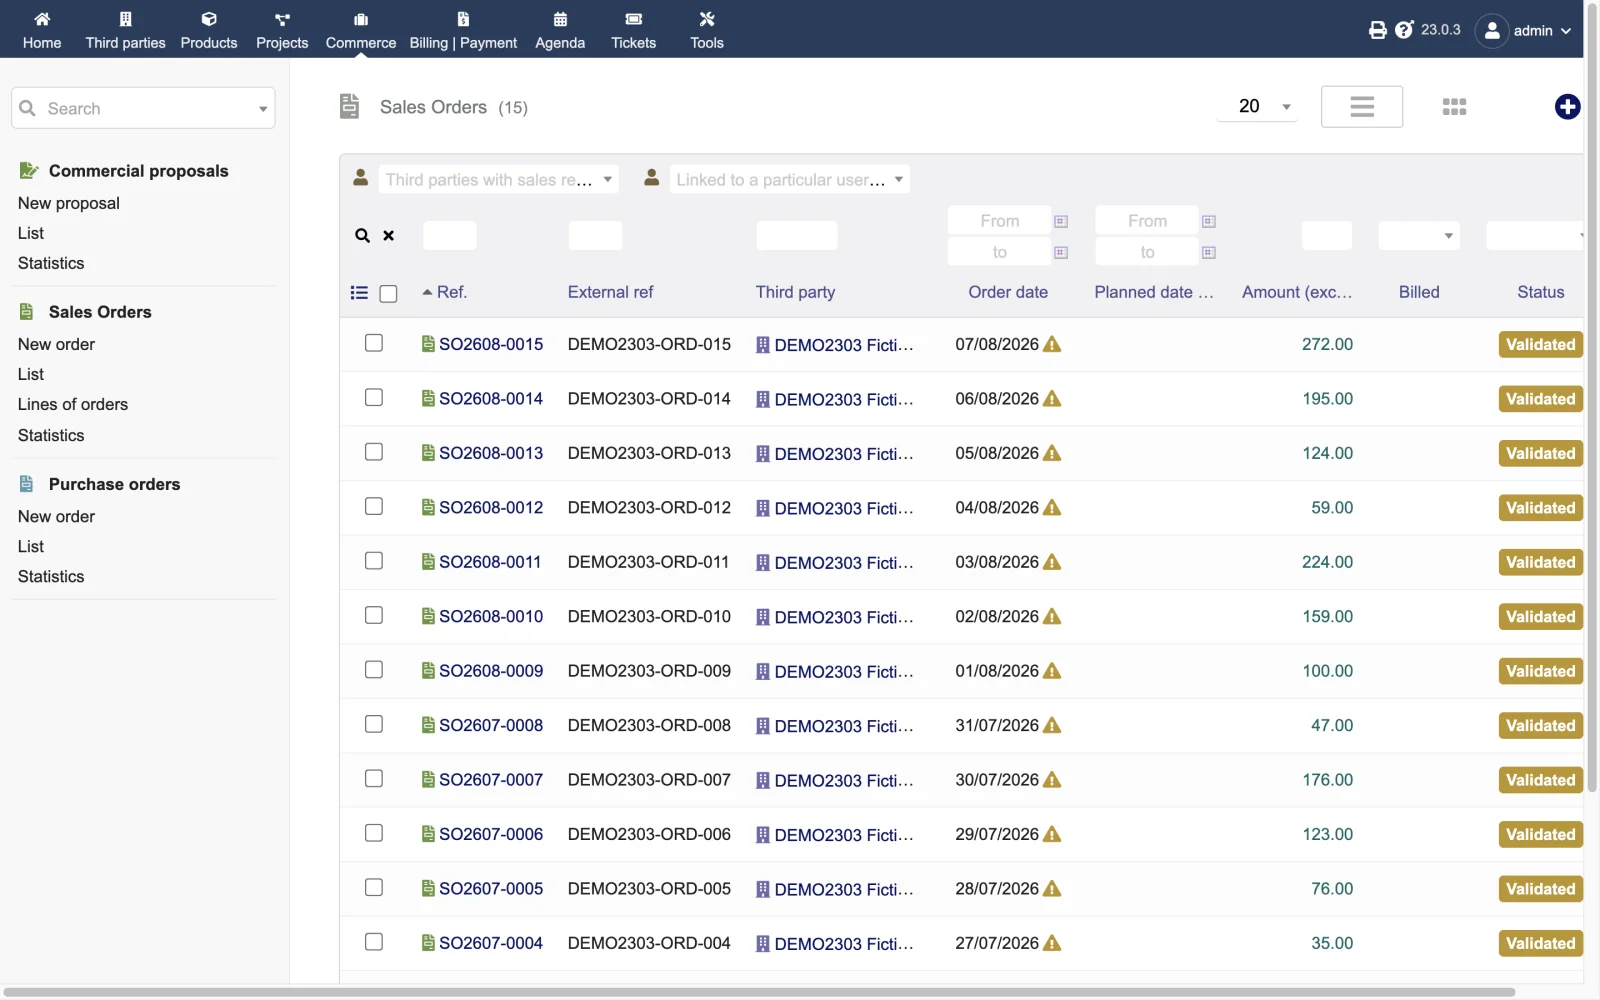Viewport: 1600px width, 1000px height.
Task: Click the Amount filter input field
Action: (1327, 236)
